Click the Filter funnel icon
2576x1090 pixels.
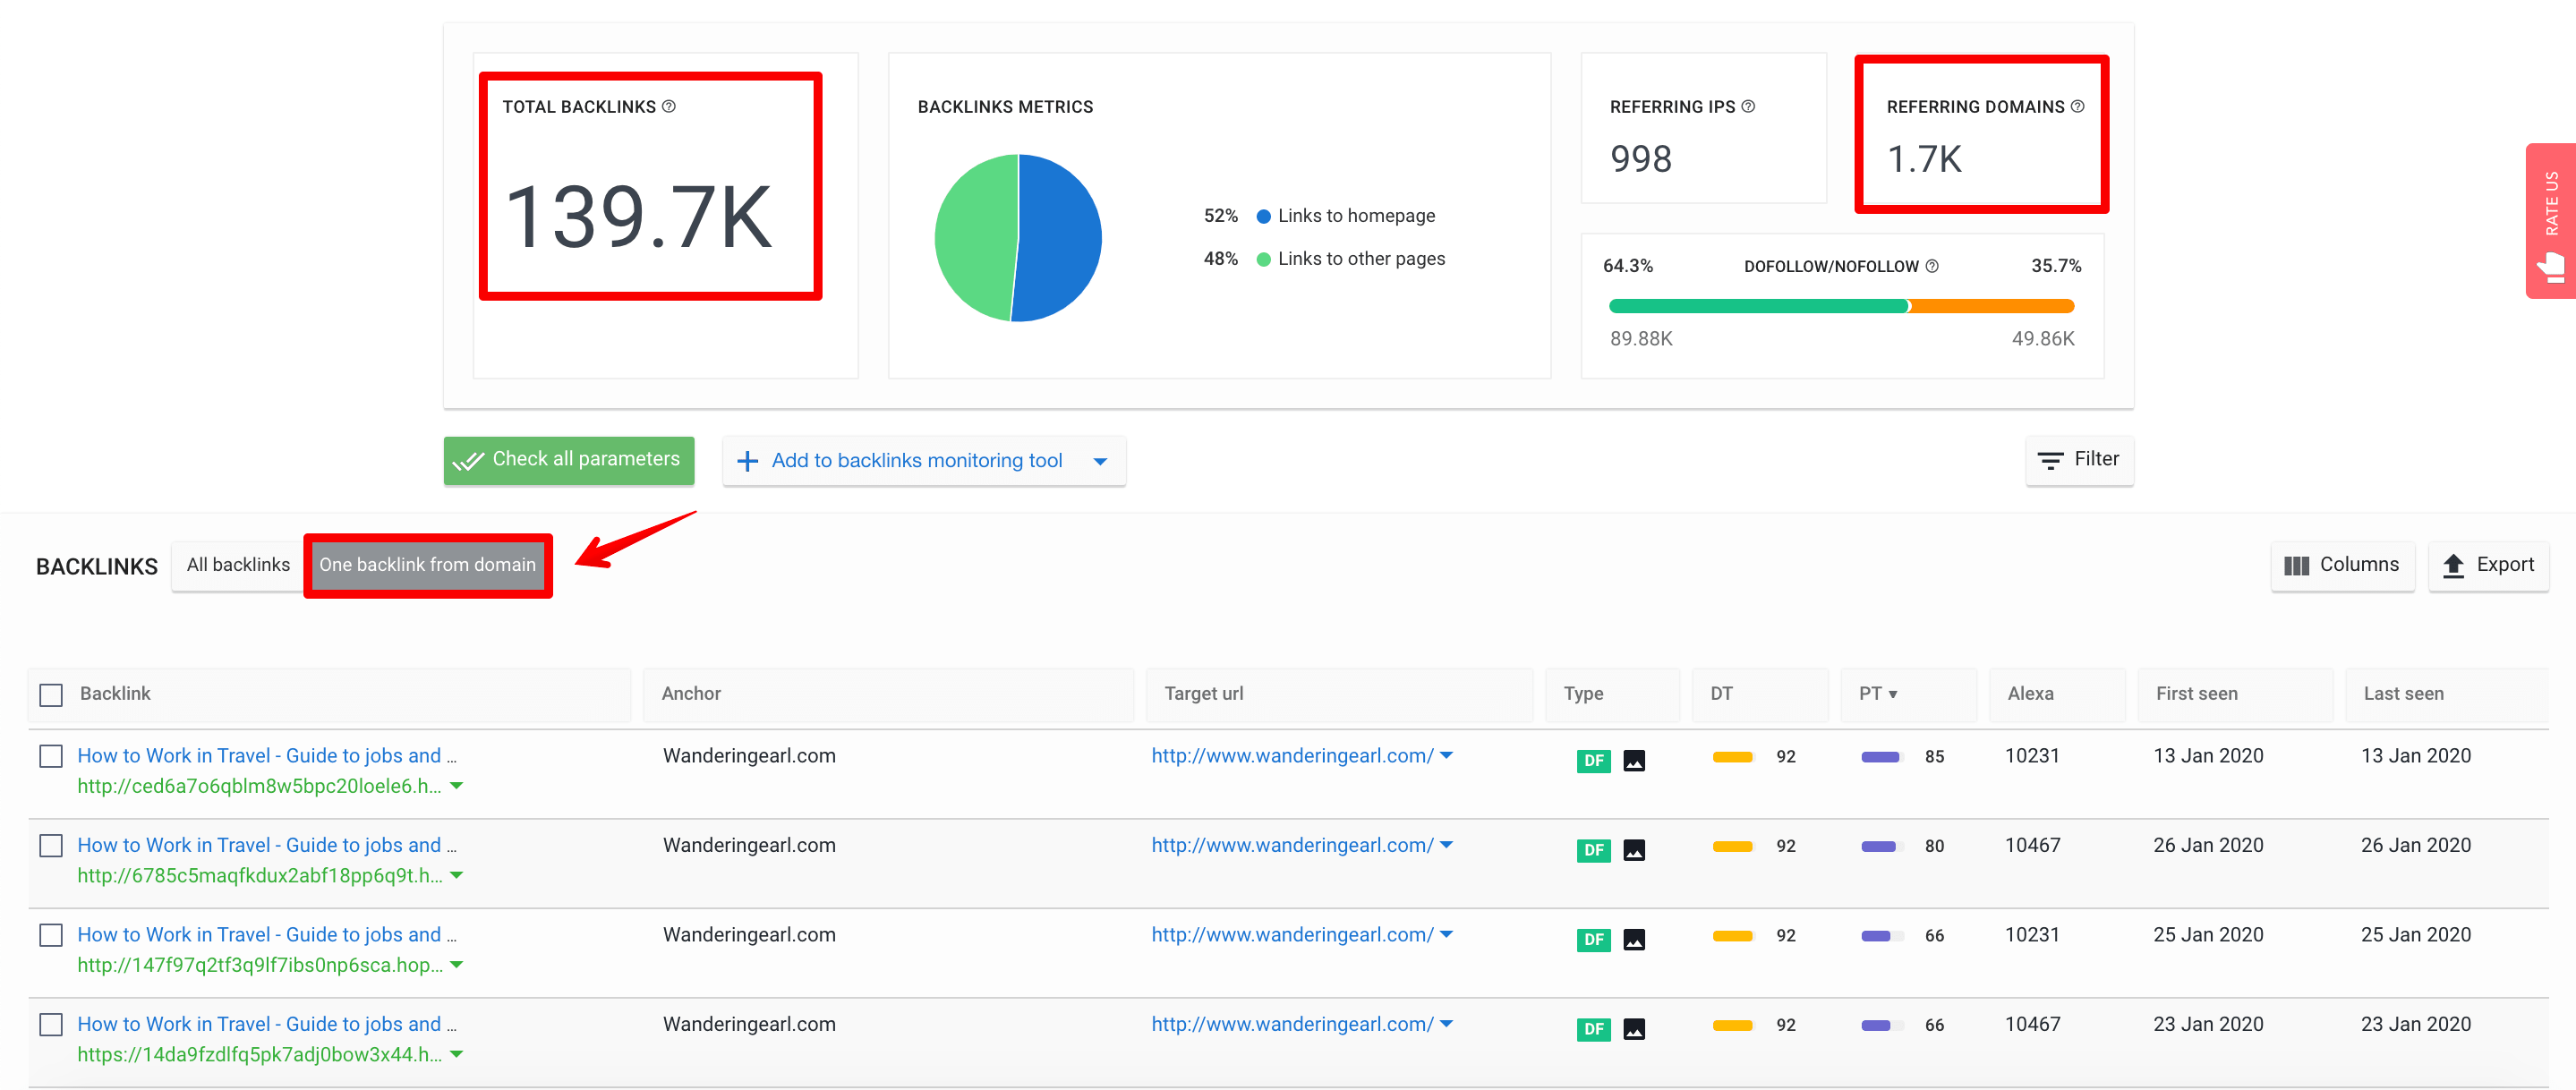2052,460
